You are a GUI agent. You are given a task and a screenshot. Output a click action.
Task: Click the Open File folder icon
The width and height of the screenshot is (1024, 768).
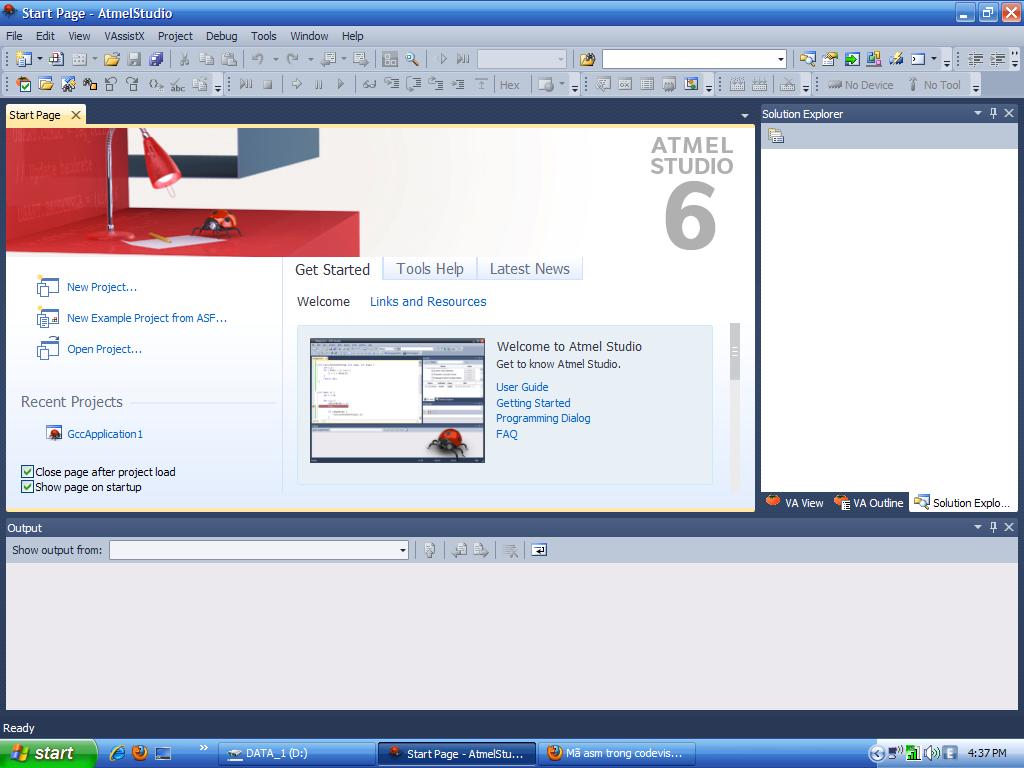point(112,59)
